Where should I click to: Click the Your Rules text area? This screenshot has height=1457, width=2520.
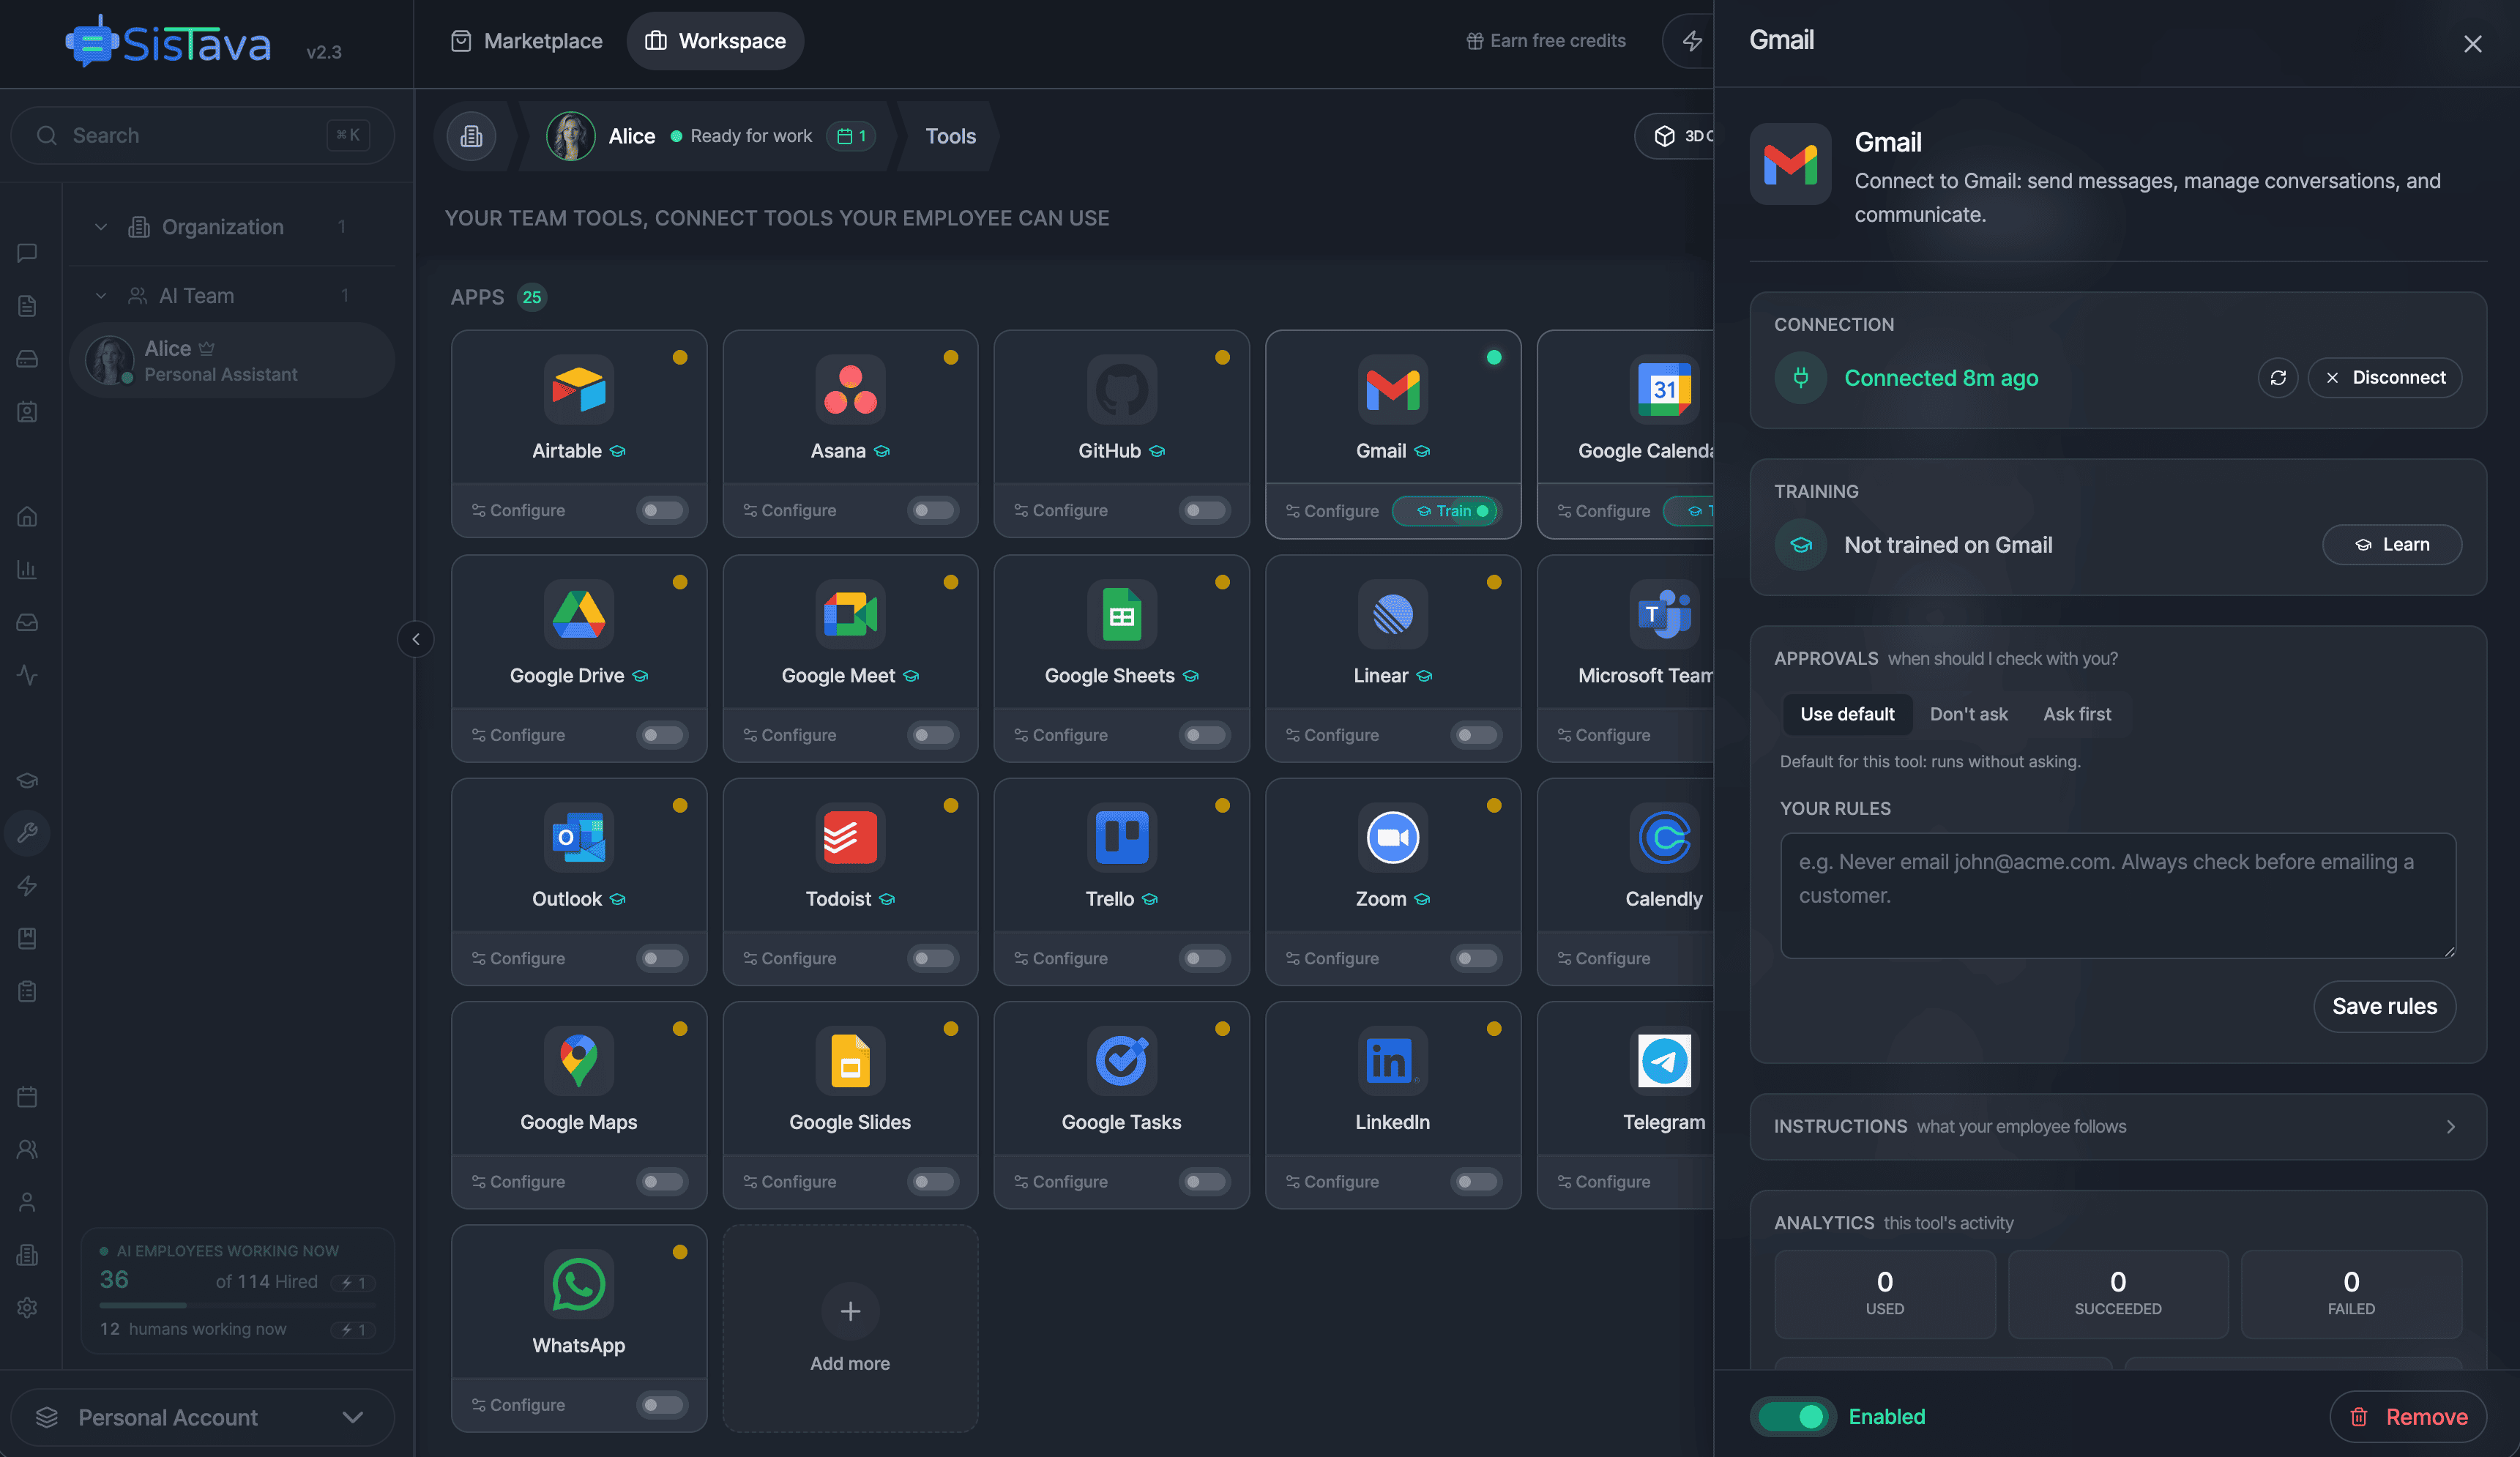click(x=2117, y=896)
